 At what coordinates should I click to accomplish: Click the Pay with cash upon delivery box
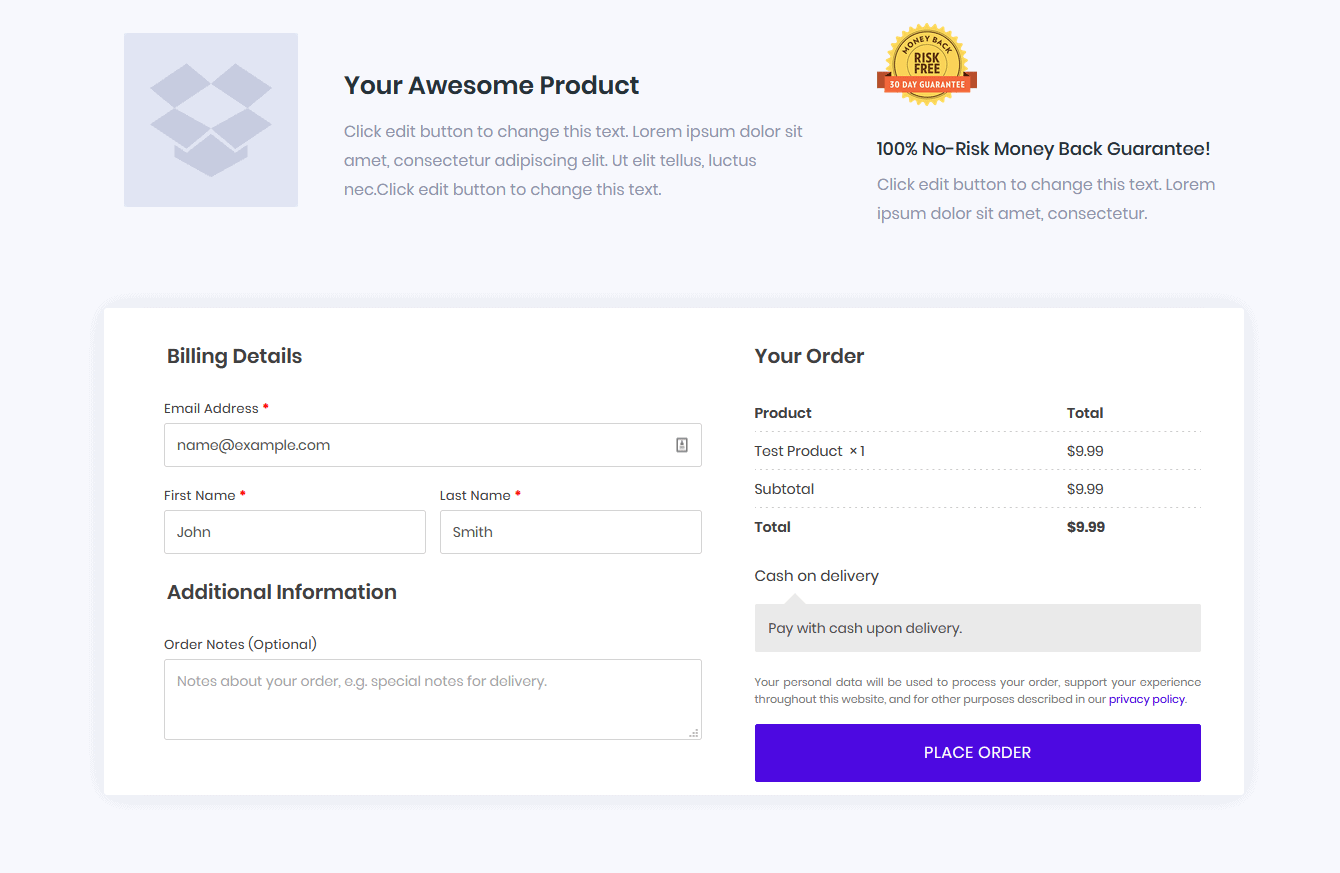tap(978, 628)
